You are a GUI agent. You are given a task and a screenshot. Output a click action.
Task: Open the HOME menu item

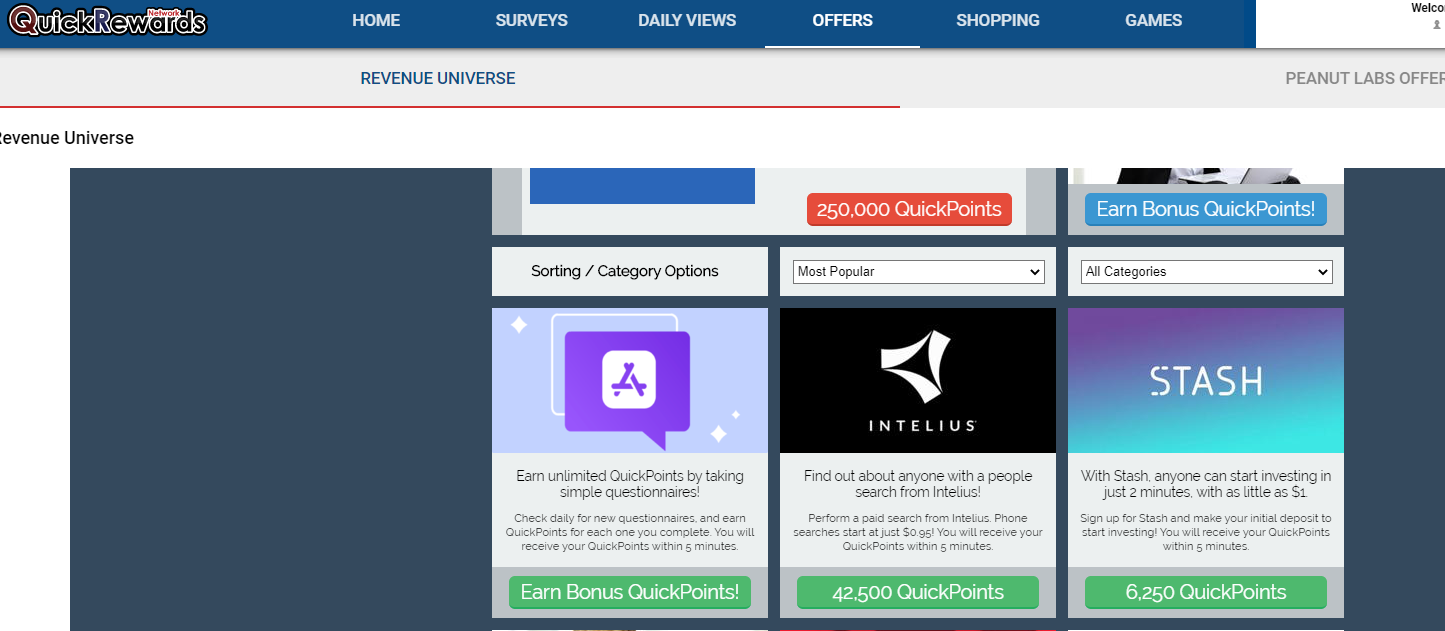(376, 20)
